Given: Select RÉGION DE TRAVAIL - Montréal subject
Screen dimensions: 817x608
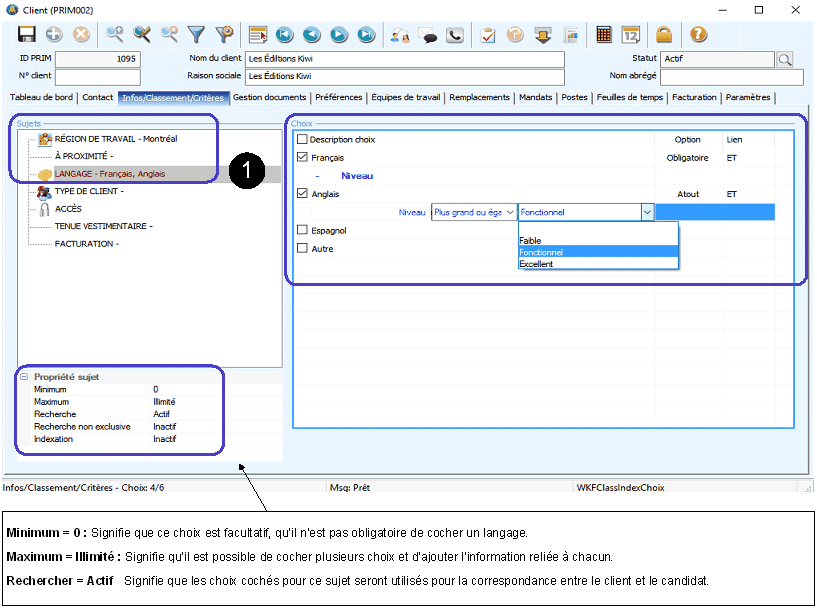Looking at the screenshot, I should (116, 139).
